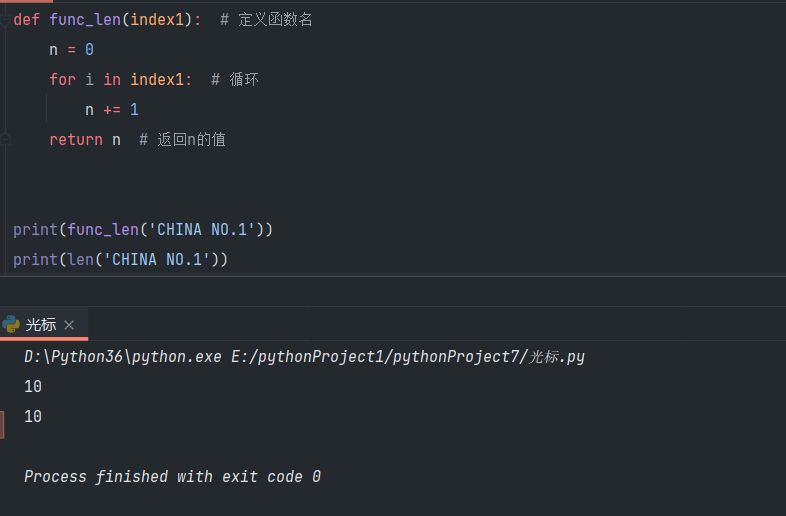Collapse the func_len function fold marker
This screenshot has height=516, width=786.
(5, 20)
